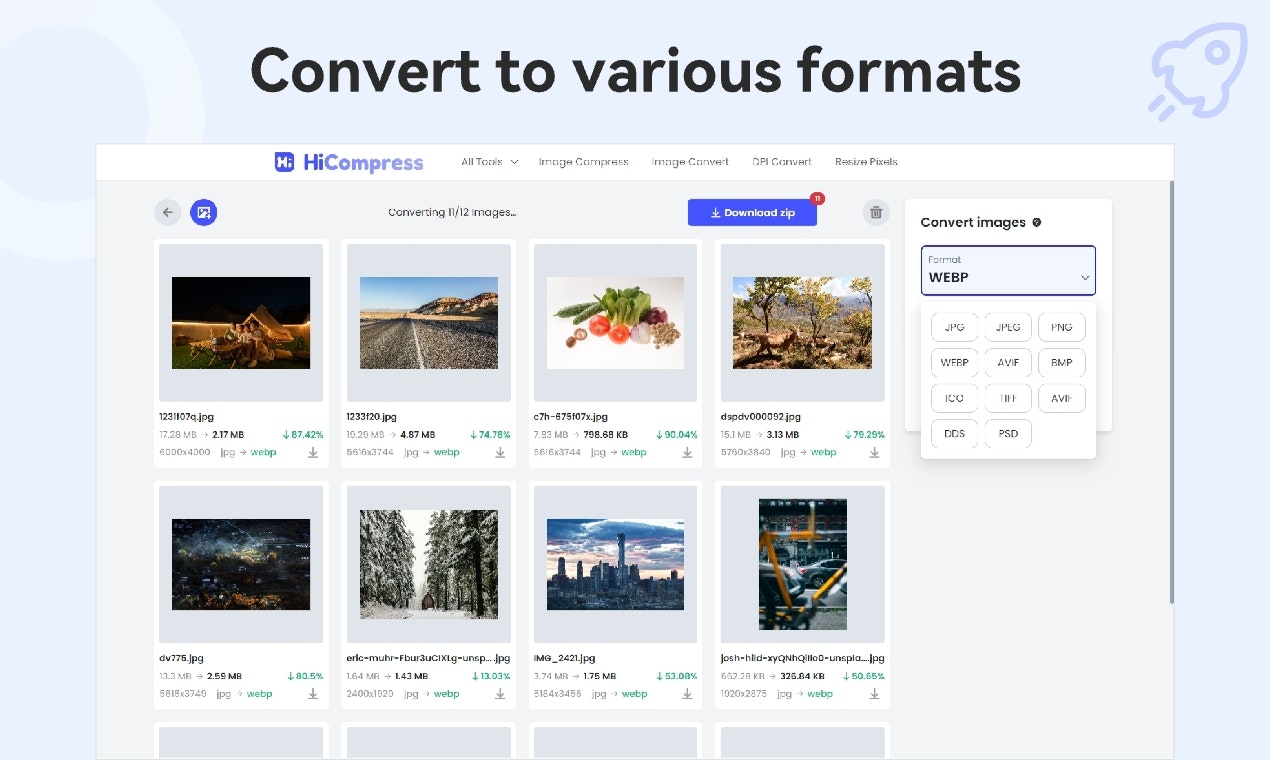The width and height of the screenshot is (1270, 760).
Task: Click the filename c7h-675f07x.jpg
Action: (570, 416)
